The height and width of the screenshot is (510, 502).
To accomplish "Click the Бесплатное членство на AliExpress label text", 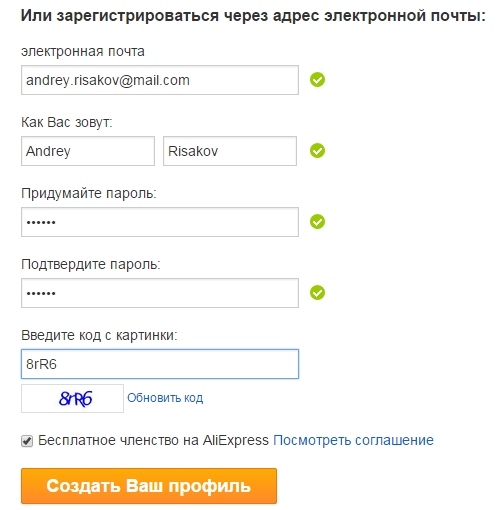I will 153,440.
